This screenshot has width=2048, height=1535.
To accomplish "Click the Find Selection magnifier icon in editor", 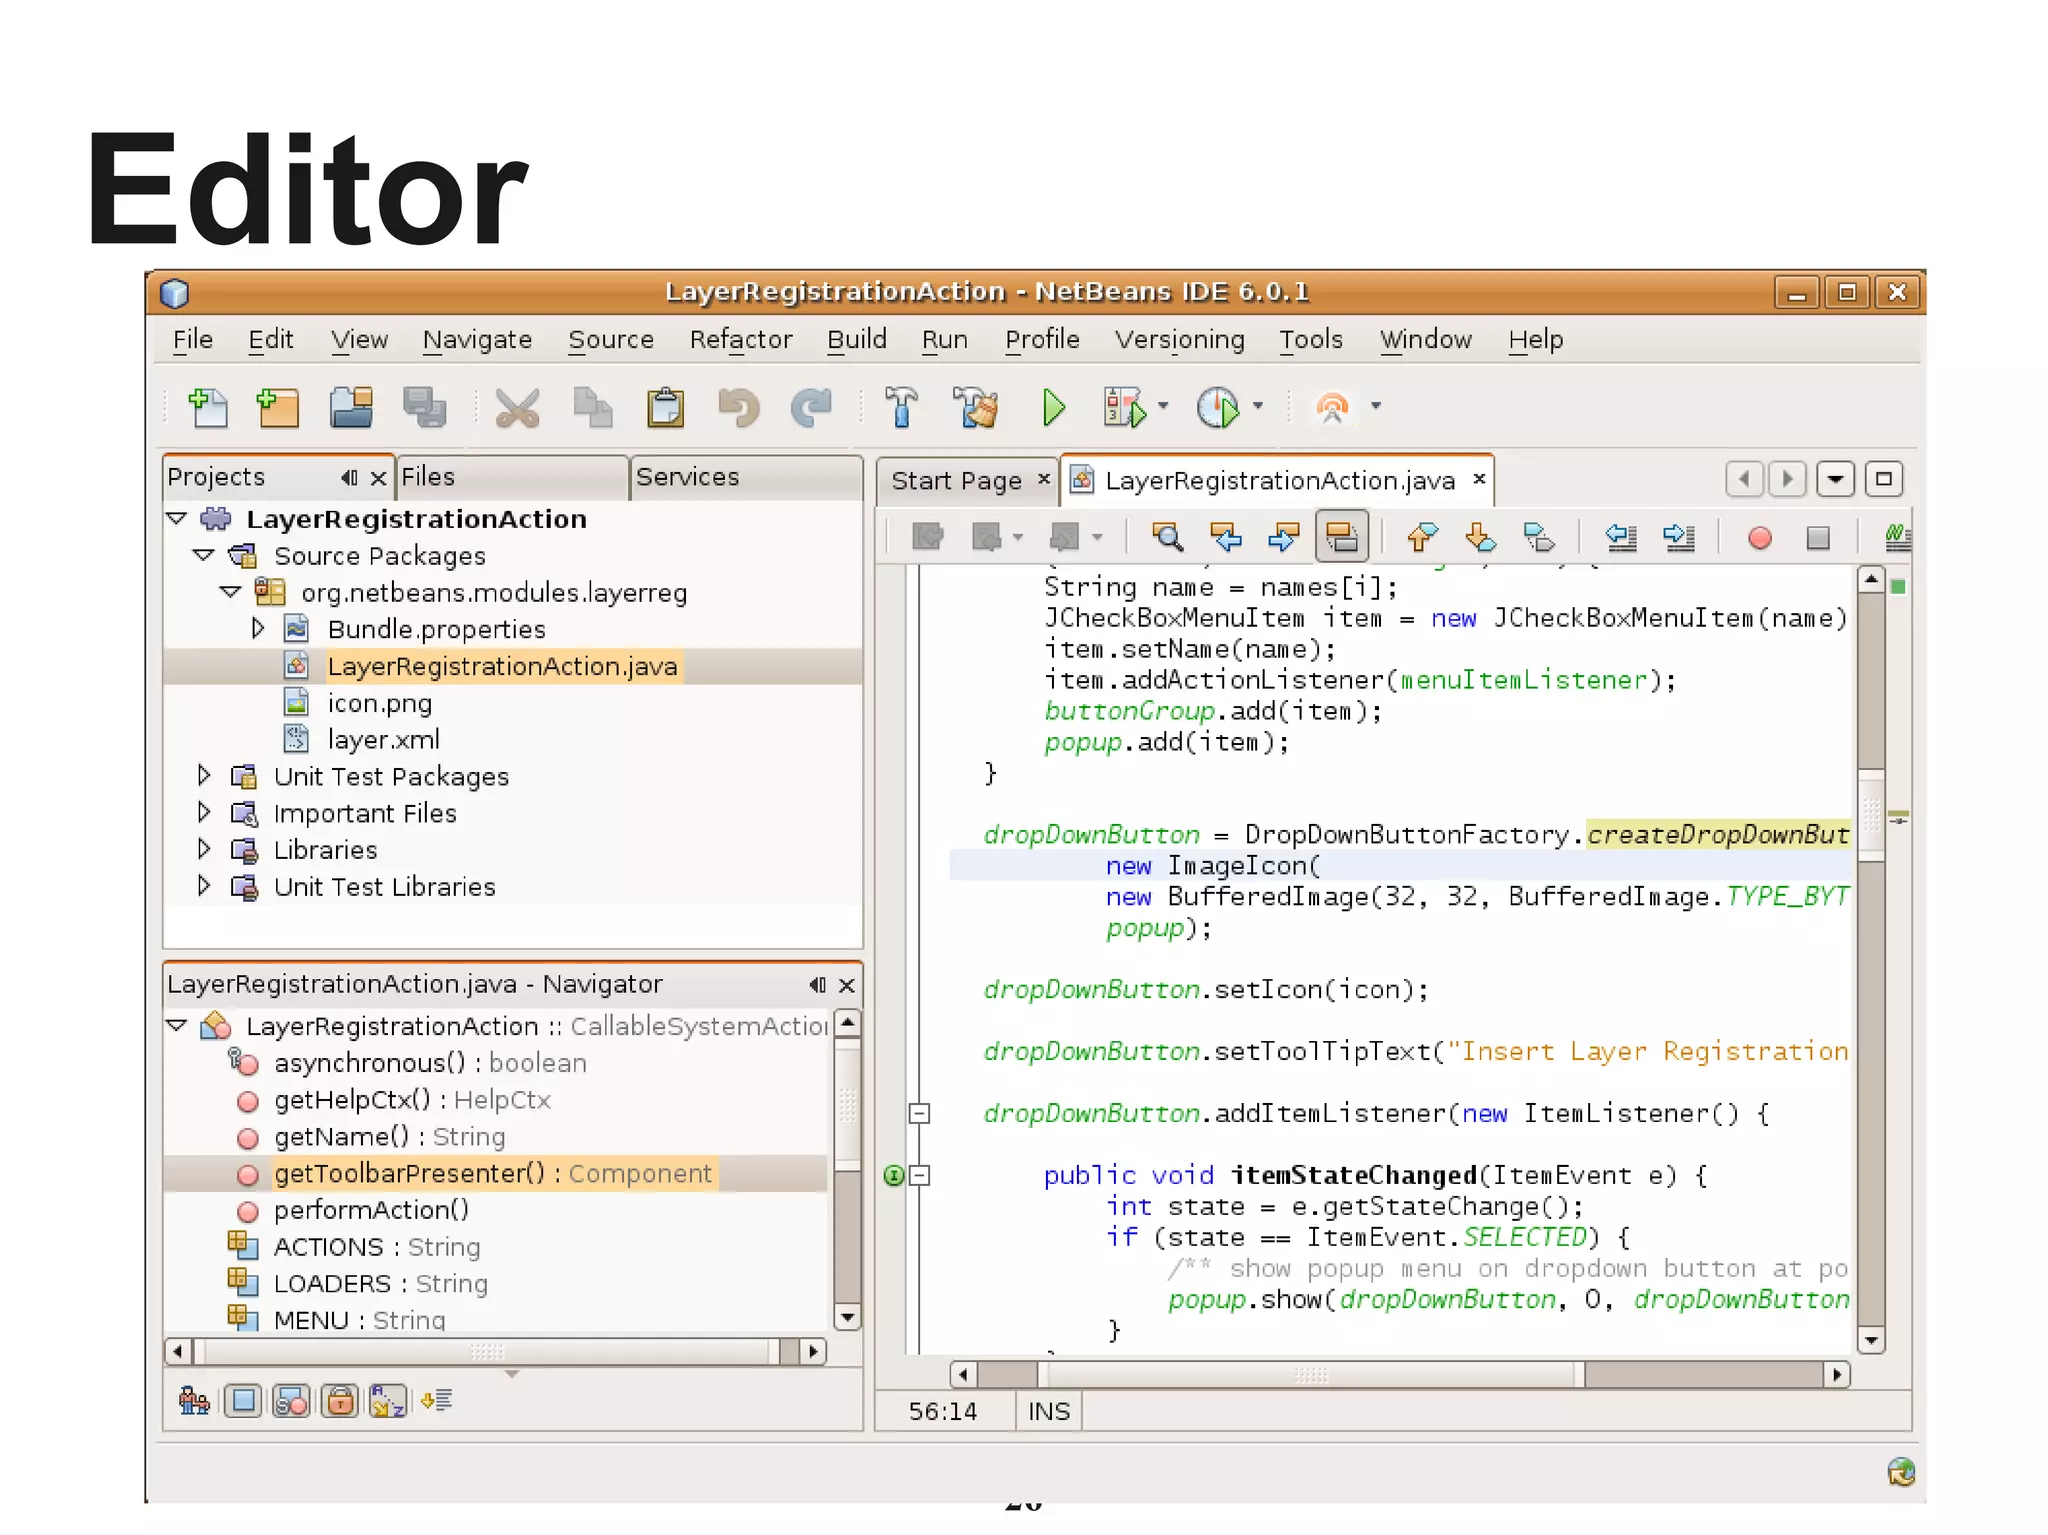I will (x=1167, y=537).
